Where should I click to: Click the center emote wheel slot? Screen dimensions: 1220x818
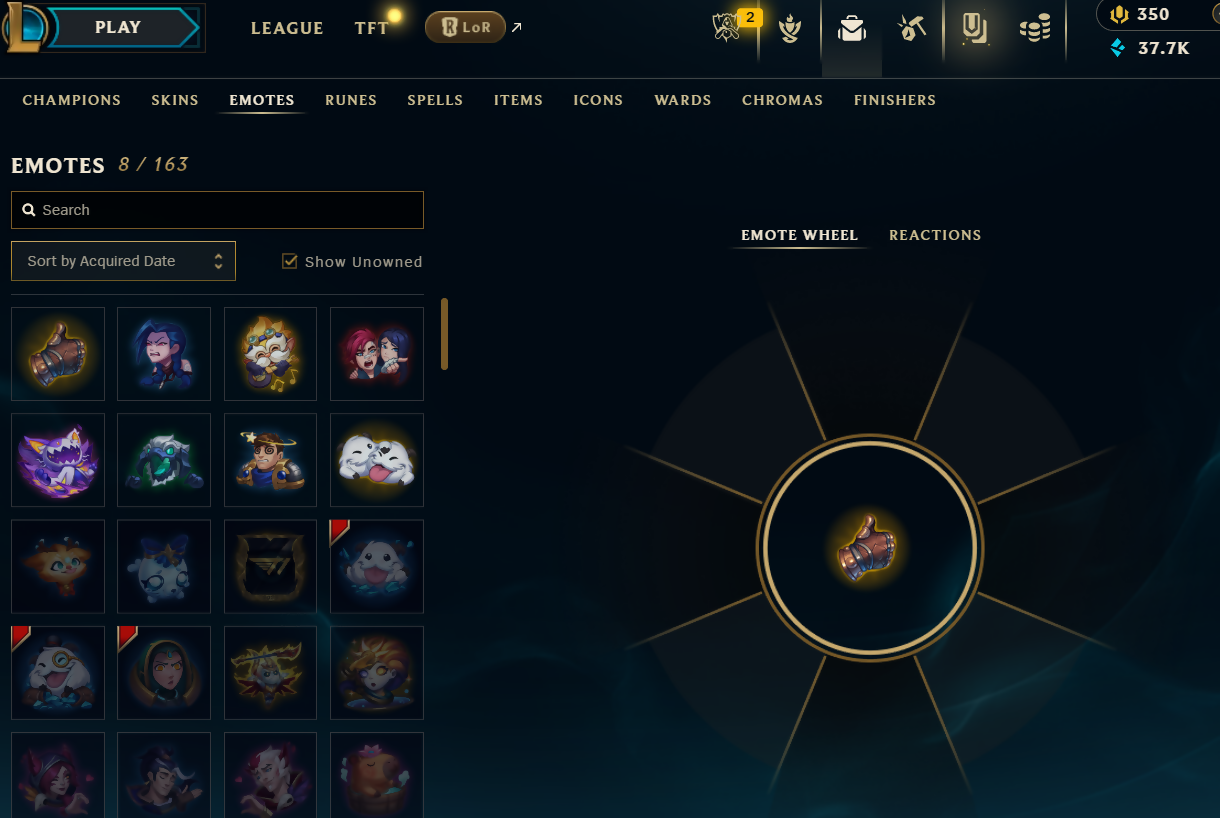pyautogui.click(x=869, y=548)
